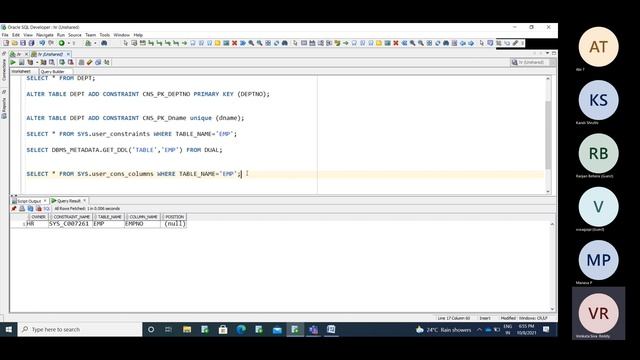Open the File menu

(5, 35)
